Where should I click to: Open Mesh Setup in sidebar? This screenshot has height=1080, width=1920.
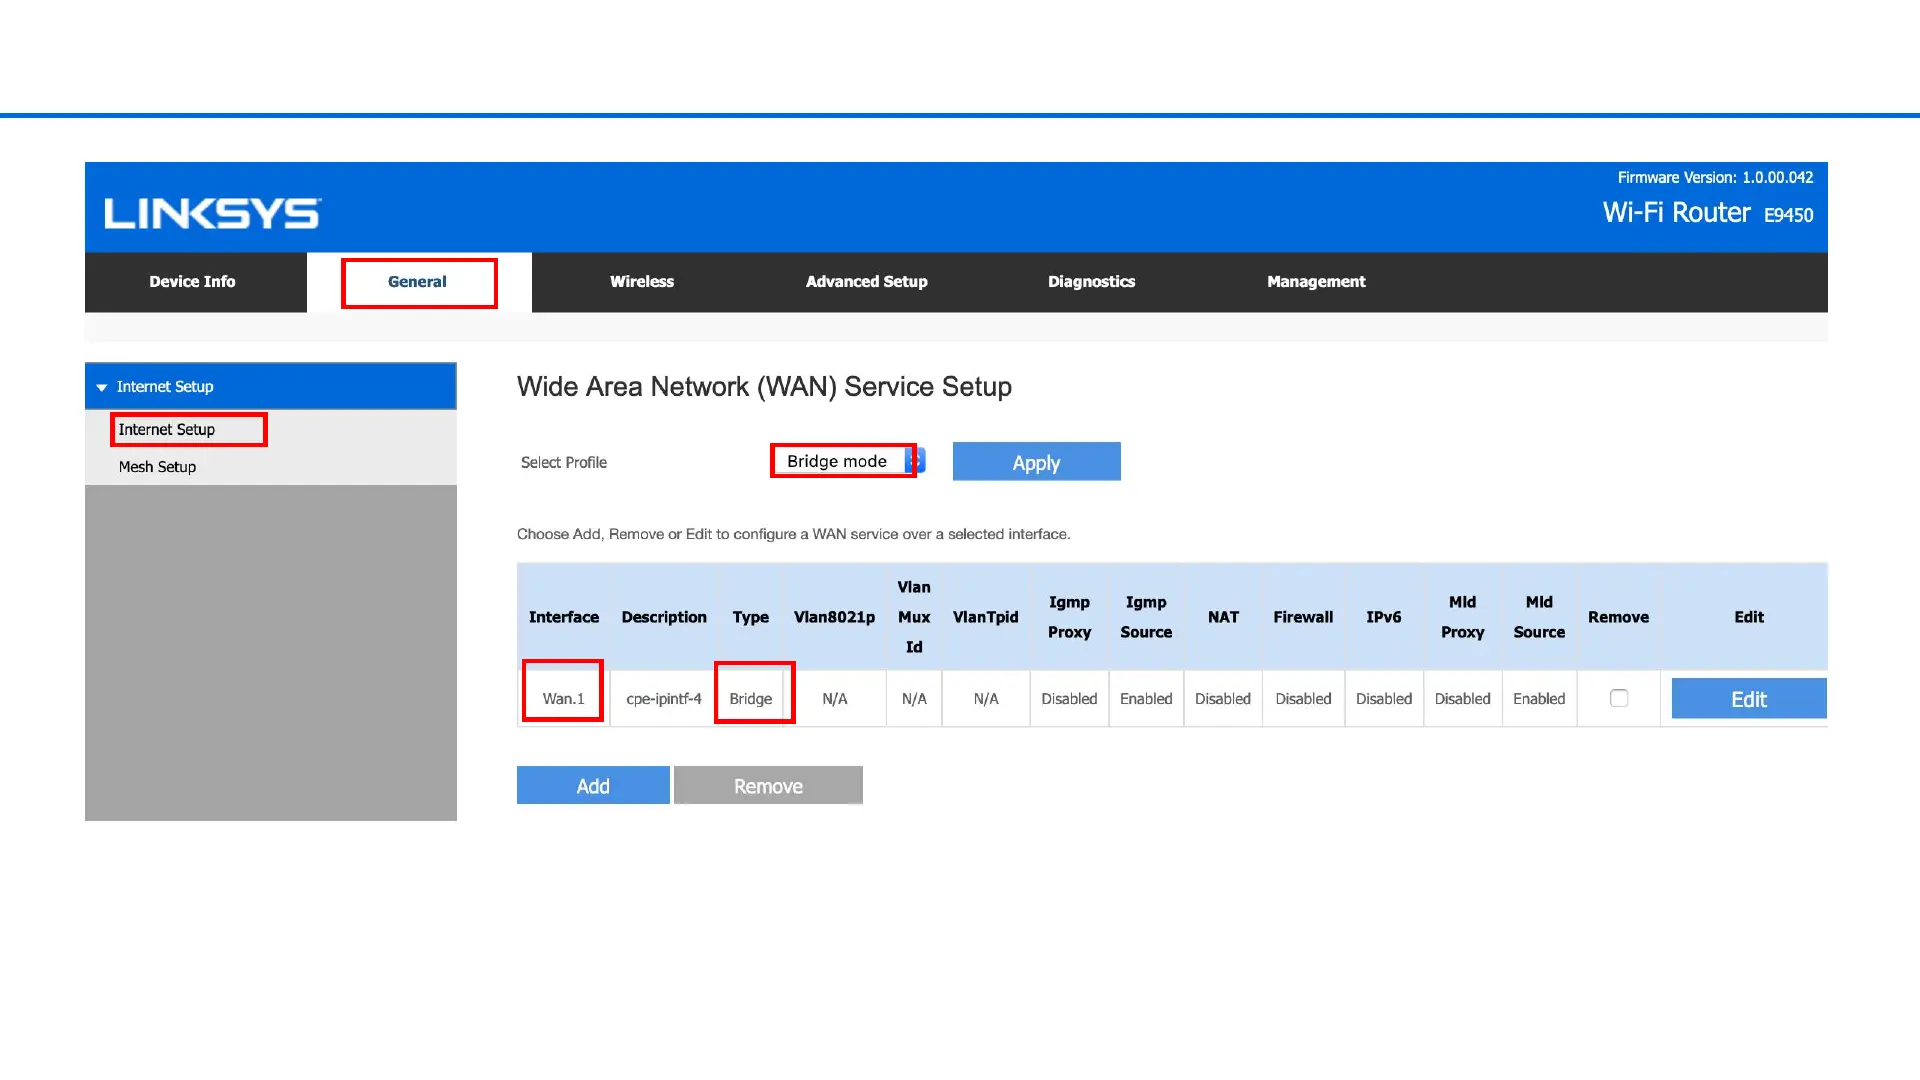[x=157, y=467]
